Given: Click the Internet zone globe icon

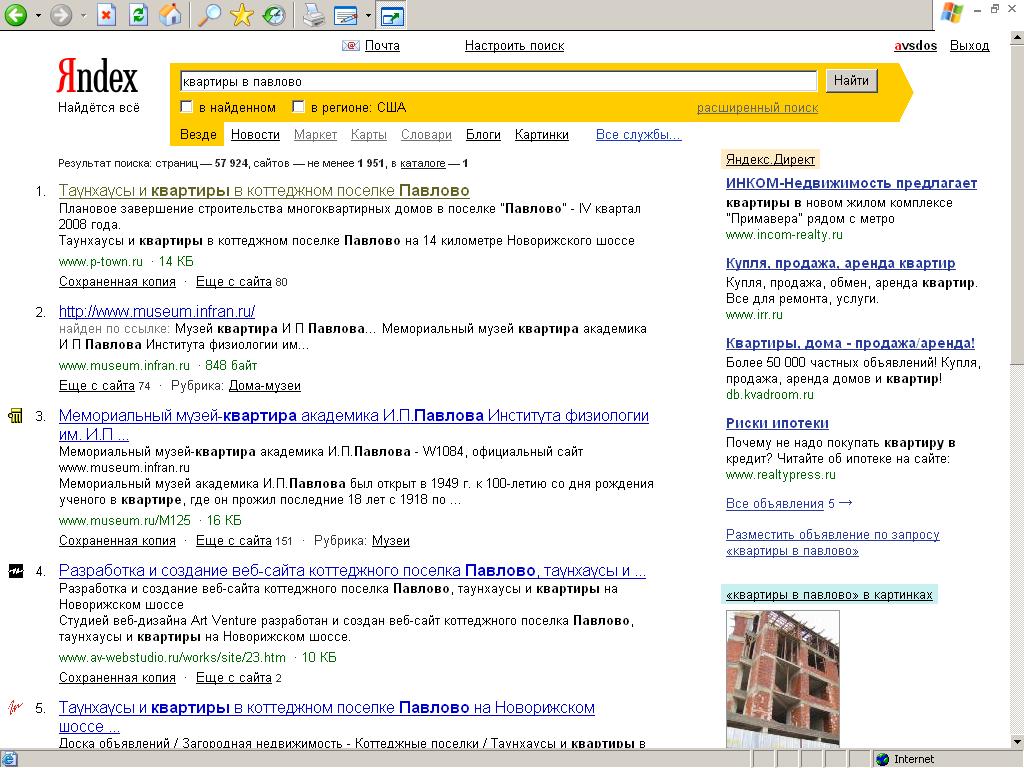Looking at the screenshot, I should click(883, 759).
